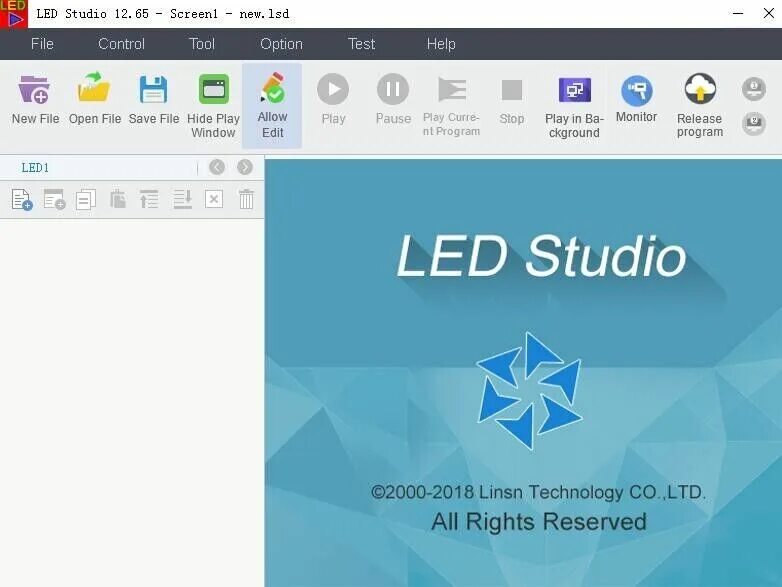
Task: Open the File menu
Action: tap(42, 44)
